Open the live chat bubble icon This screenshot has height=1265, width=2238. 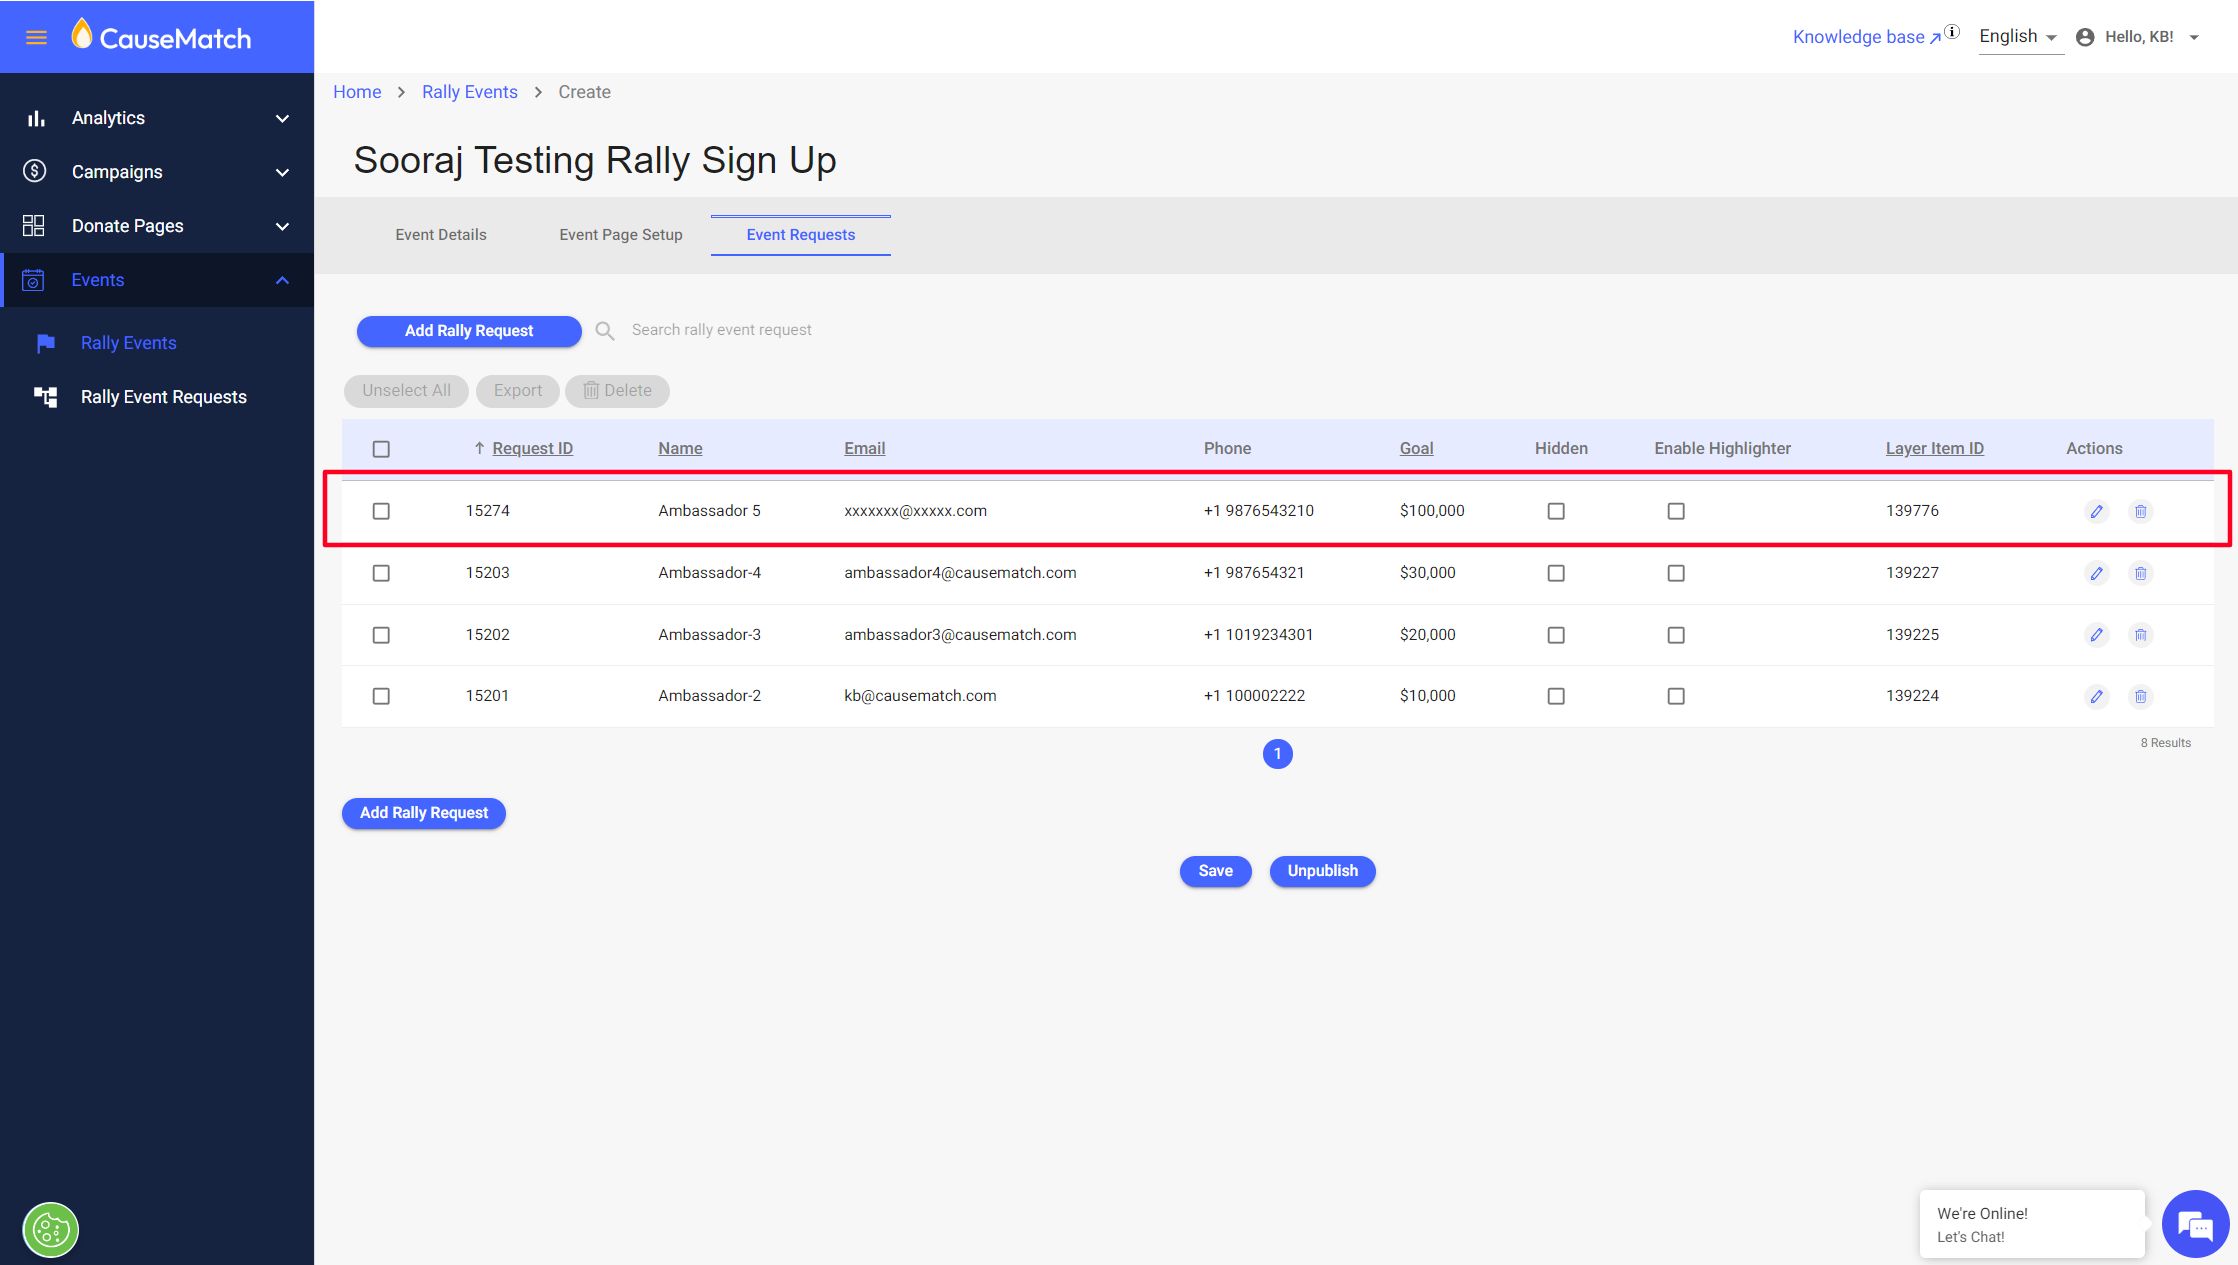click(x=2194, y=1224)
